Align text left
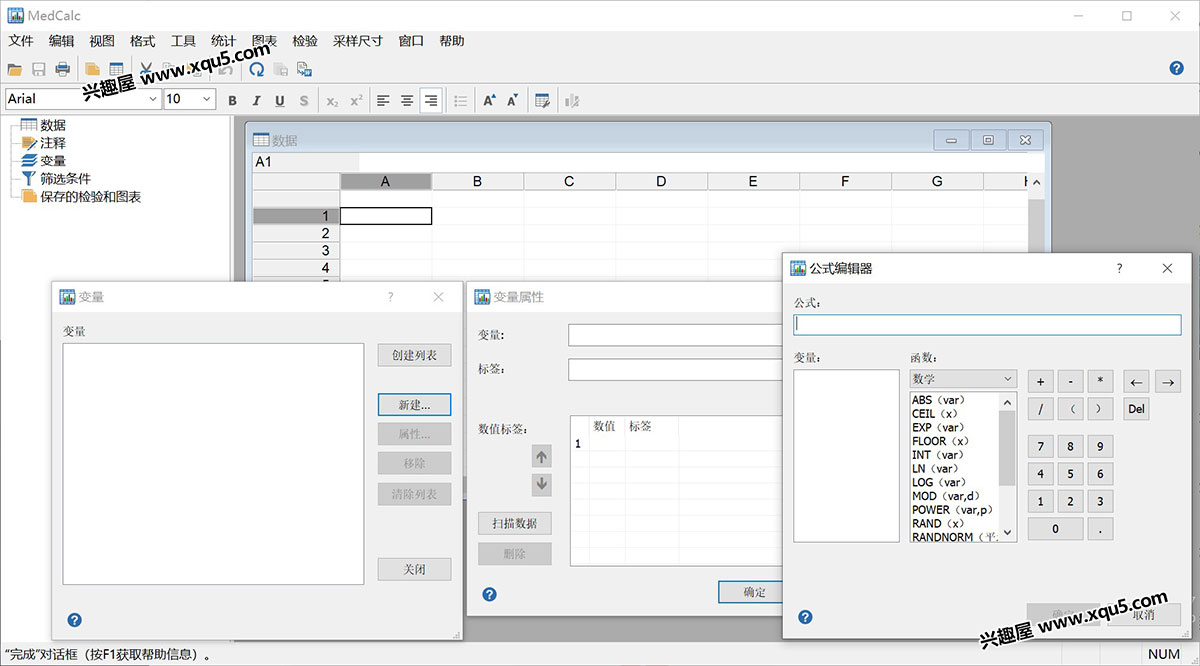The height and width of the screenshot is (666, 1200). coord(383,100)
